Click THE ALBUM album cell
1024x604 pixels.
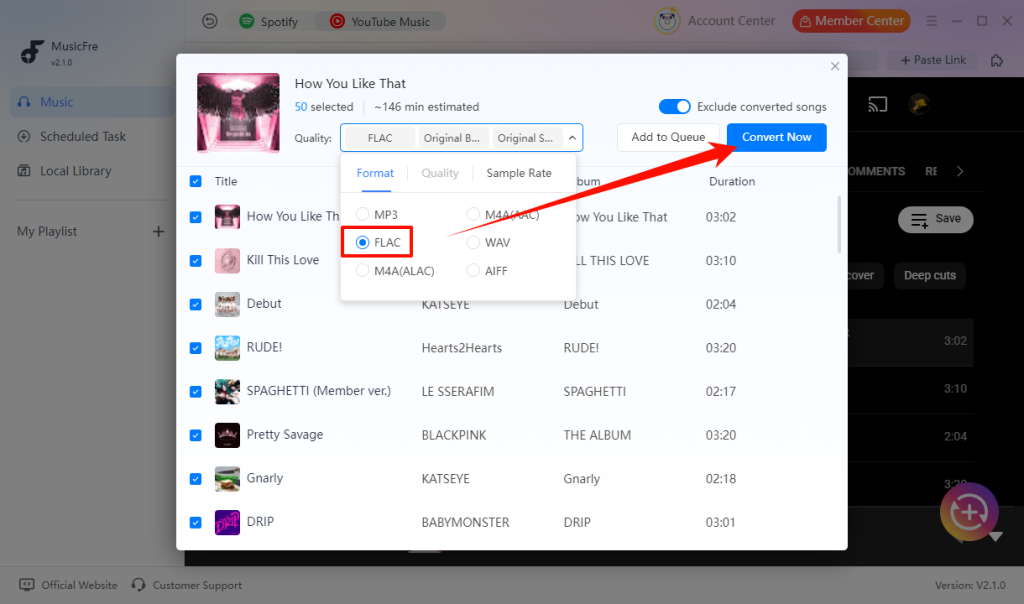pos(597,435)
